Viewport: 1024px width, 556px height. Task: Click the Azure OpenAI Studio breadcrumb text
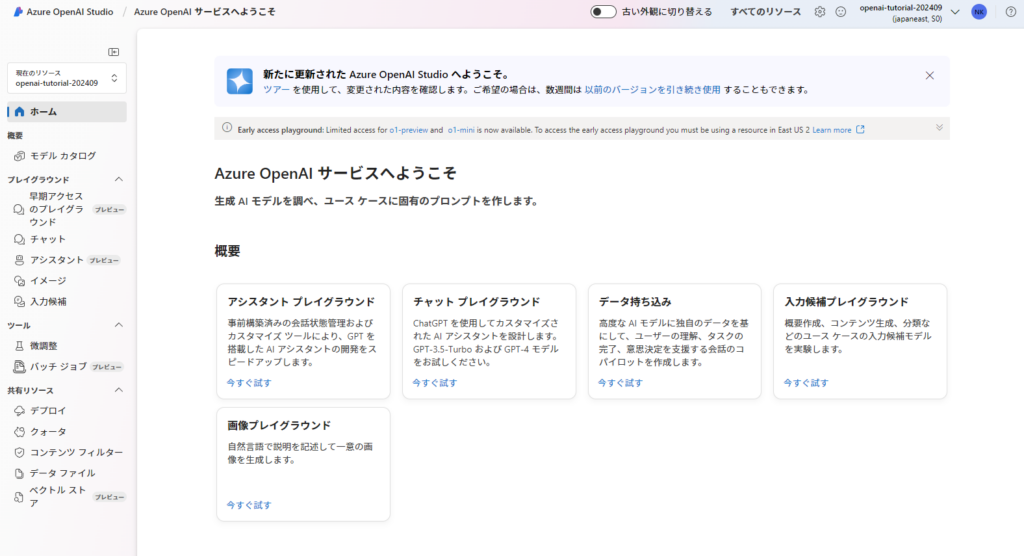[x=70, y=12]
